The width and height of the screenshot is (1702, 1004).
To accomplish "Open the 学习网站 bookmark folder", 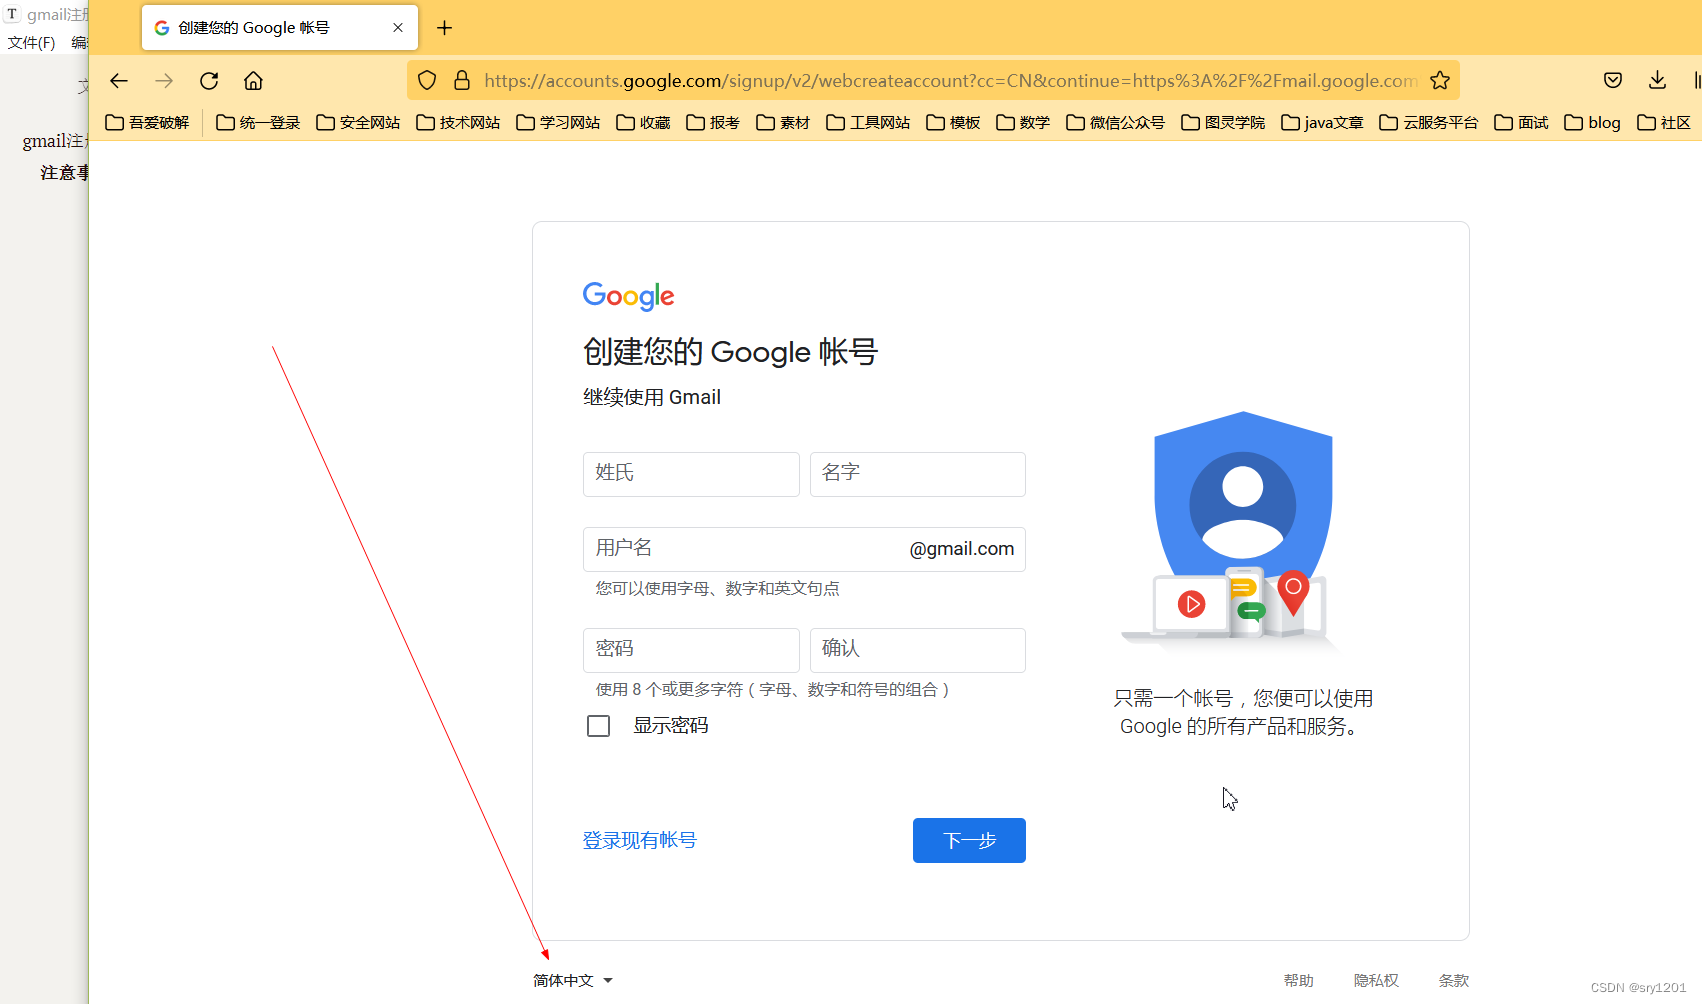I will tap(558, 122).
